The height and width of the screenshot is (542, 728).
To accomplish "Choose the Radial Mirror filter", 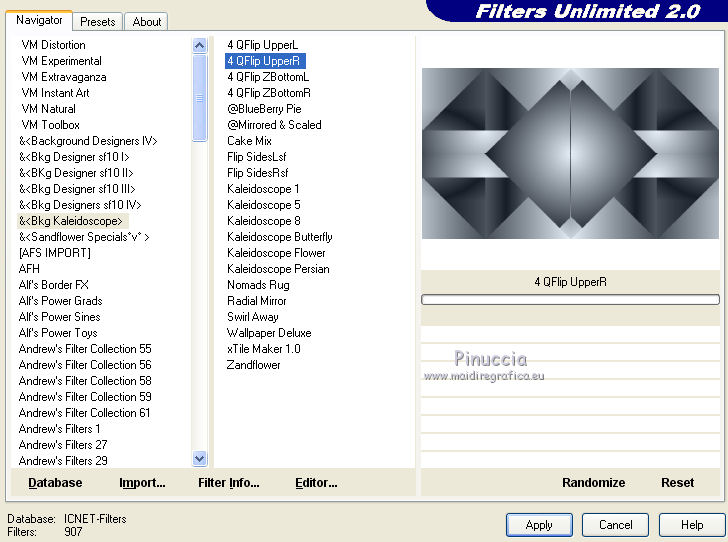I will 257,301.
